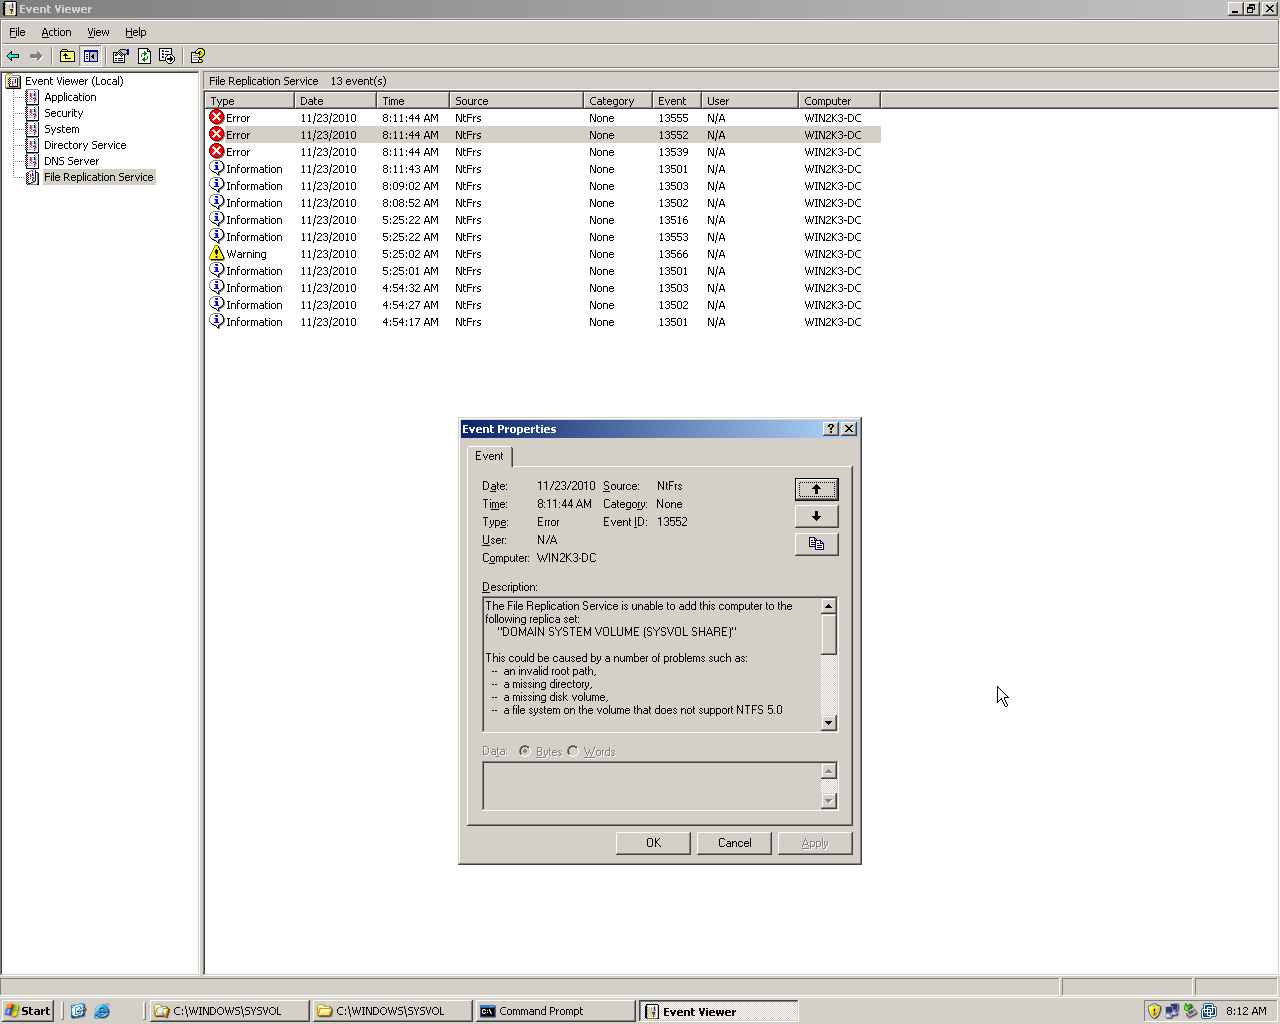Open the File menu
Image resolution: width=1280 pixels, height=1024 pixels.
(x=17, y=32)
